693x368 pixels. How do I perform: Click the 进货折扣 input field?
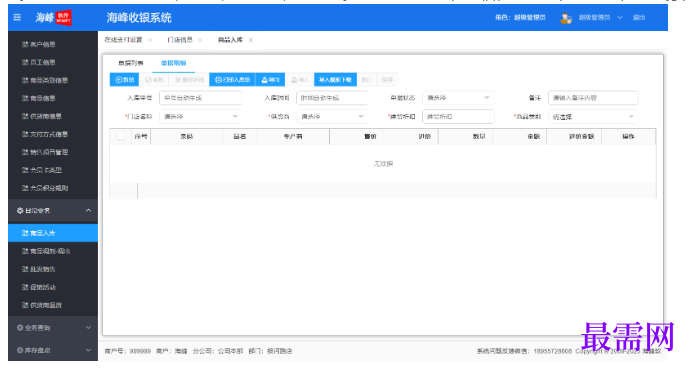[x=458, y=117]
